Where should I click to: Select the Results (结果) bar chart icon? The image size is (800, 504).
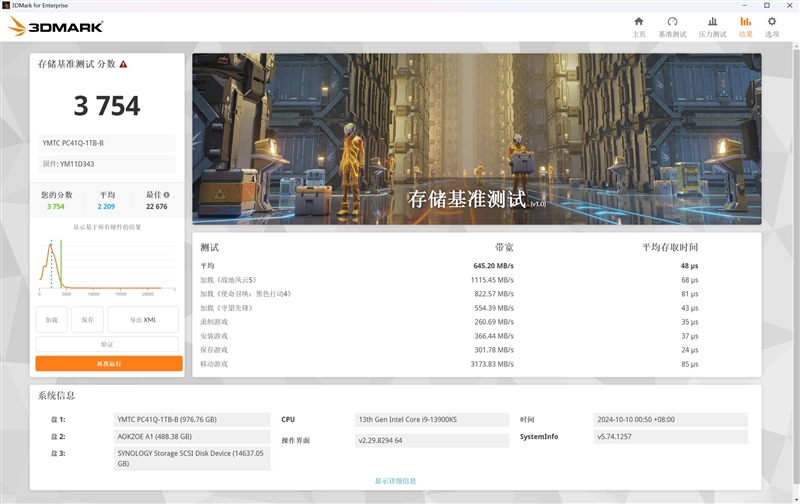pos(745,21)
